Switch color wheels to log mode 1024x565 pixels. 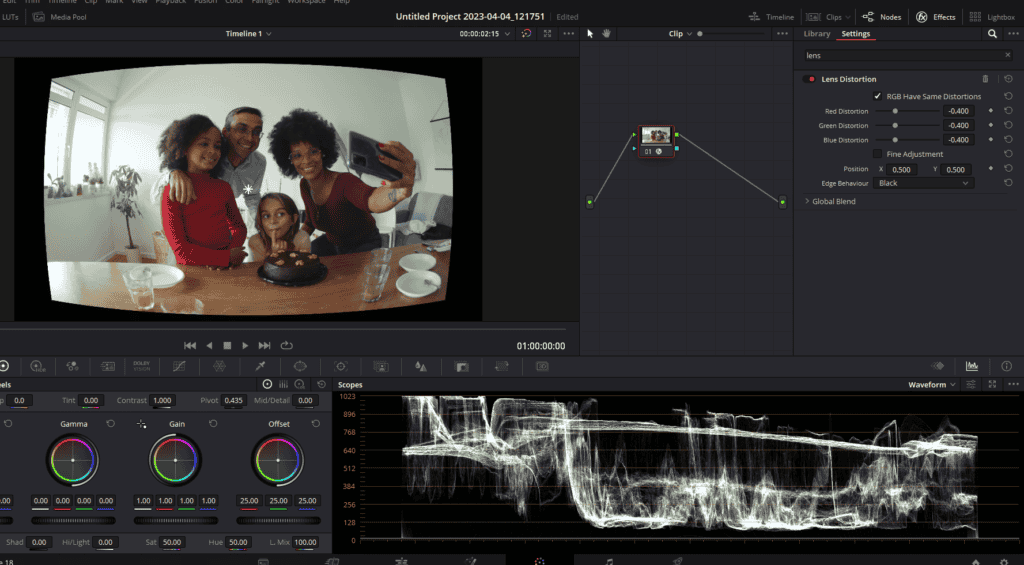(300, 384)
